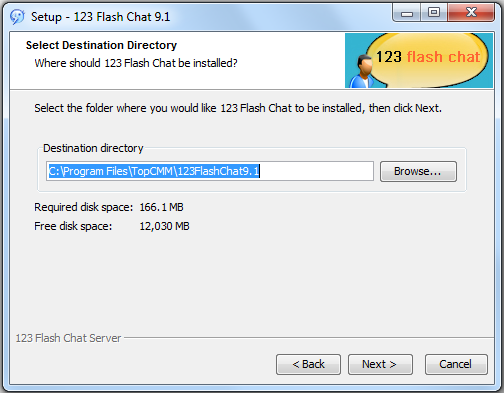Click the 166.1 MB required space value

pyautogui.click(x=161, y=207)
